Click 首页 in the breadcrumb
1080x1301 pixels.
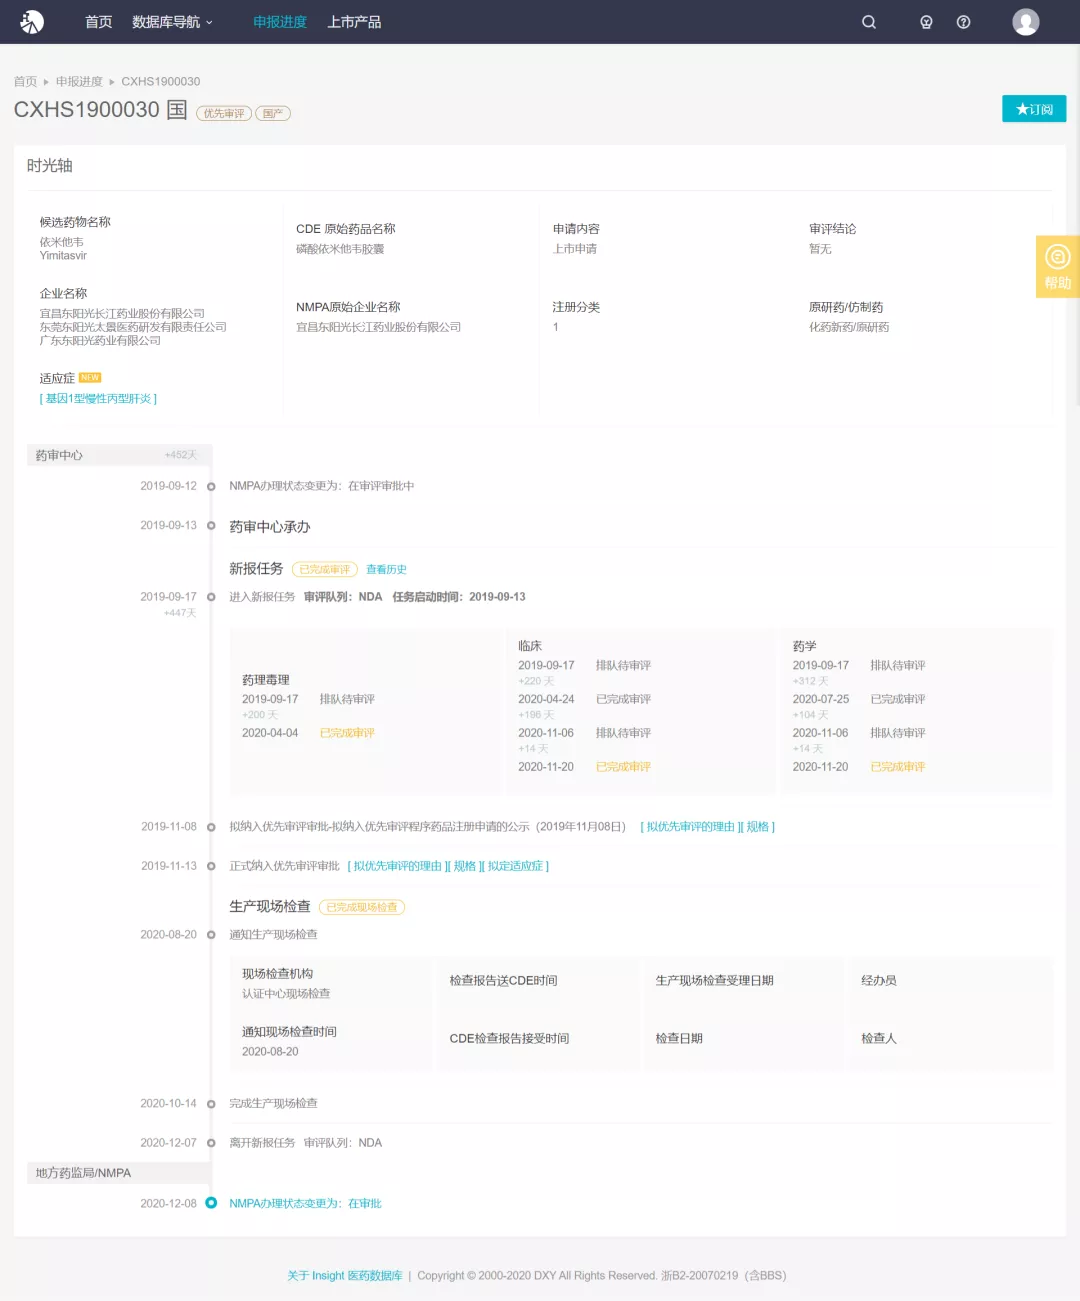[25, 82]
